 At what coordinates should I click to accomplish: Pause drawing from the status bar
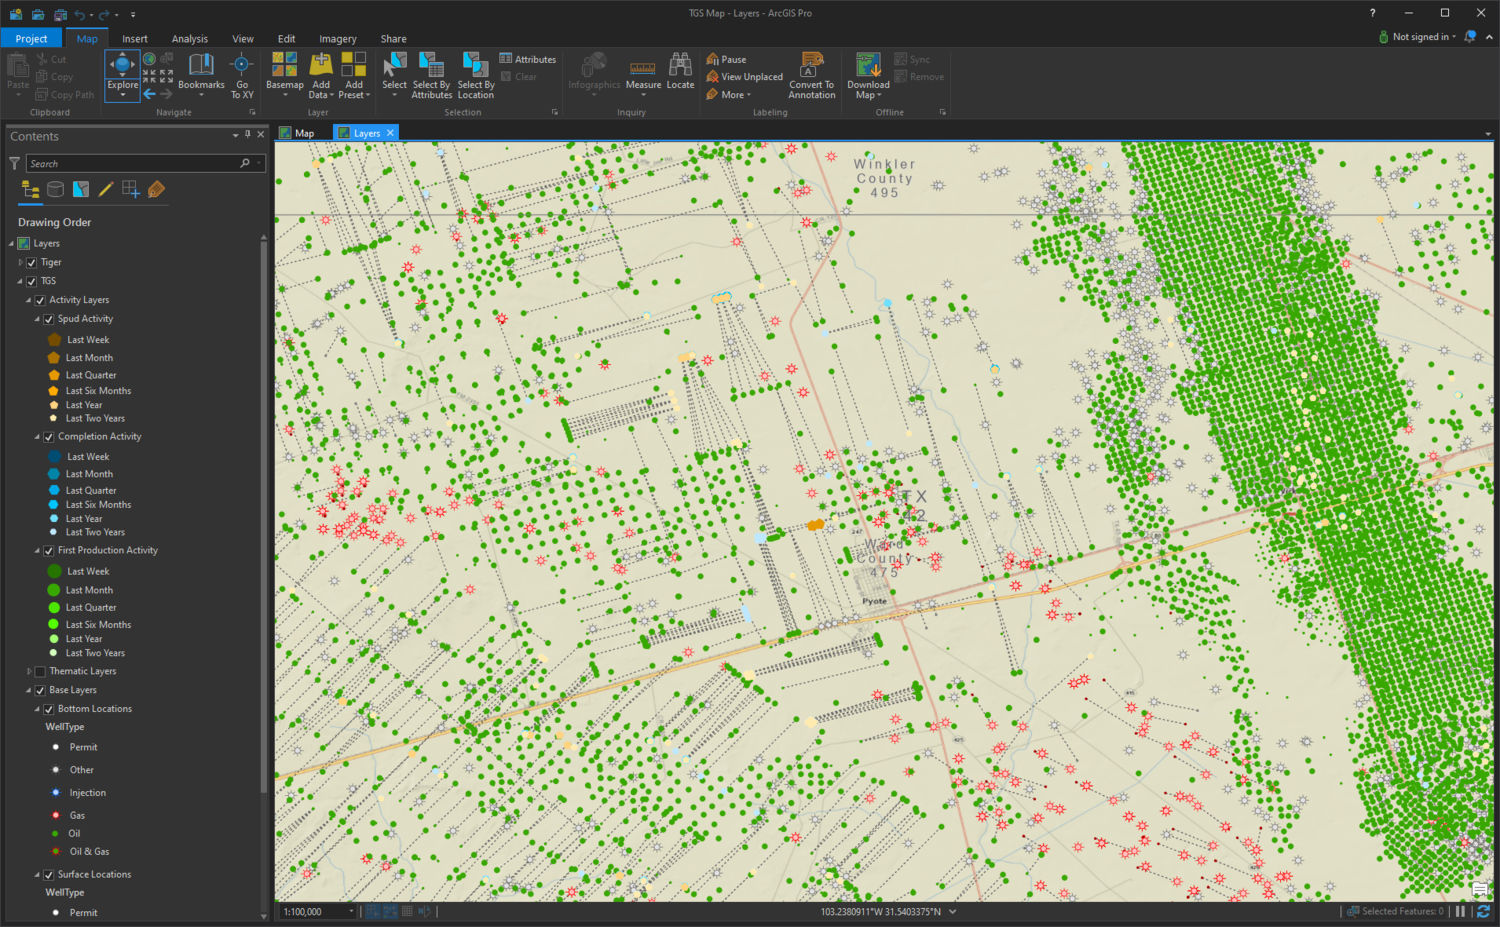pos(1461,911)
